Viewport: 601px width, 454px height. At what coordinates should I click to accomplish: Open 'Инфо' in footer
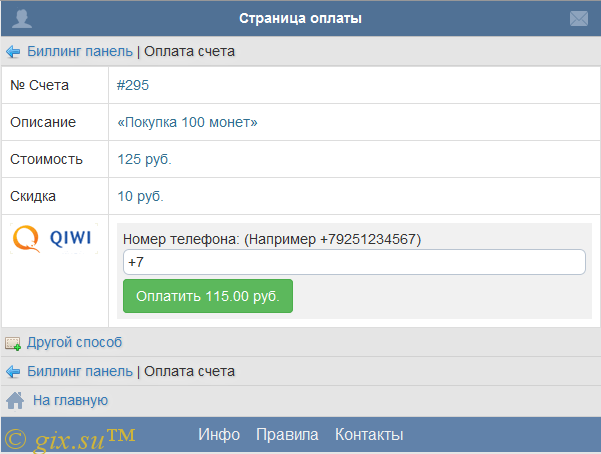(219, 434)
